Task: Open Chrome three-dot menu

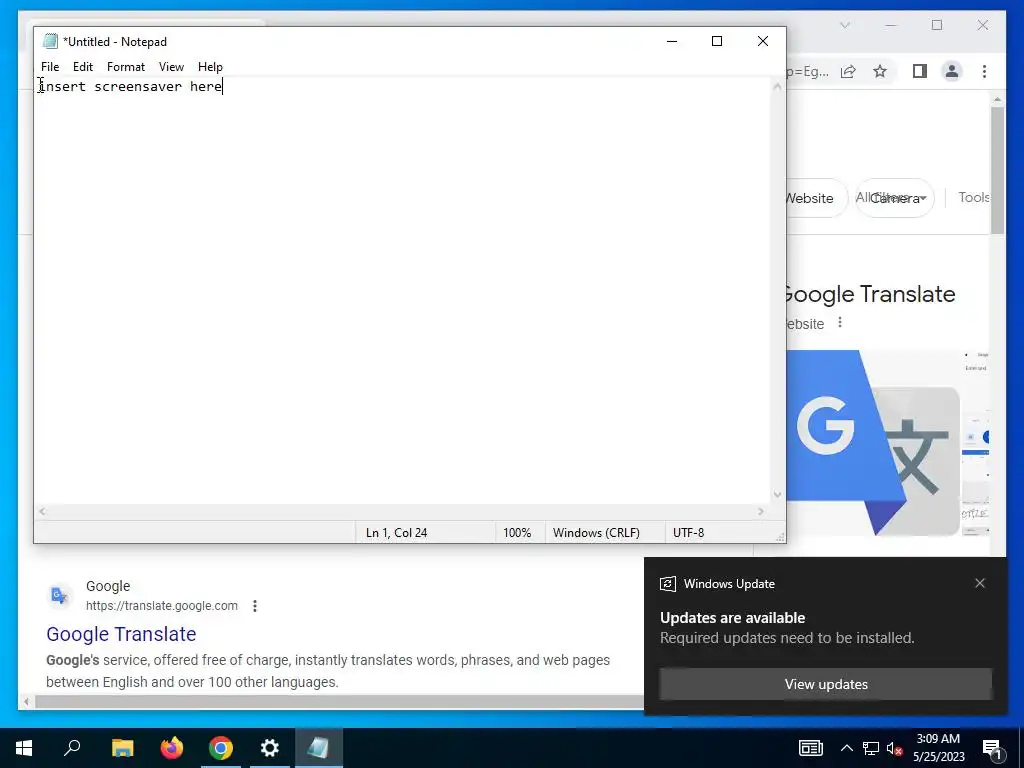Action: [984, 71]
